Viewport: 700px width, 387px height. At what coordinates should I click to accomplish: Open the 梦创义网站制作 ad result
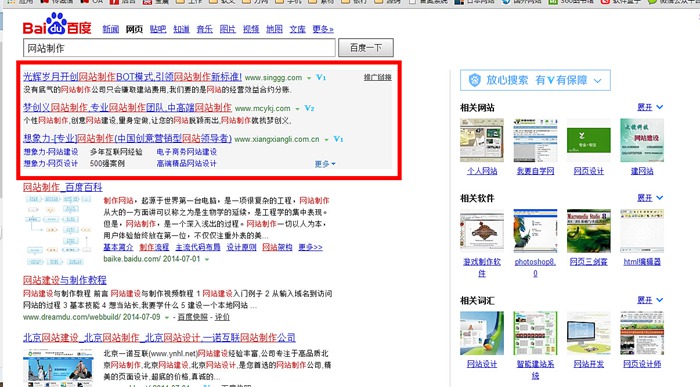[x=128, y=108]
